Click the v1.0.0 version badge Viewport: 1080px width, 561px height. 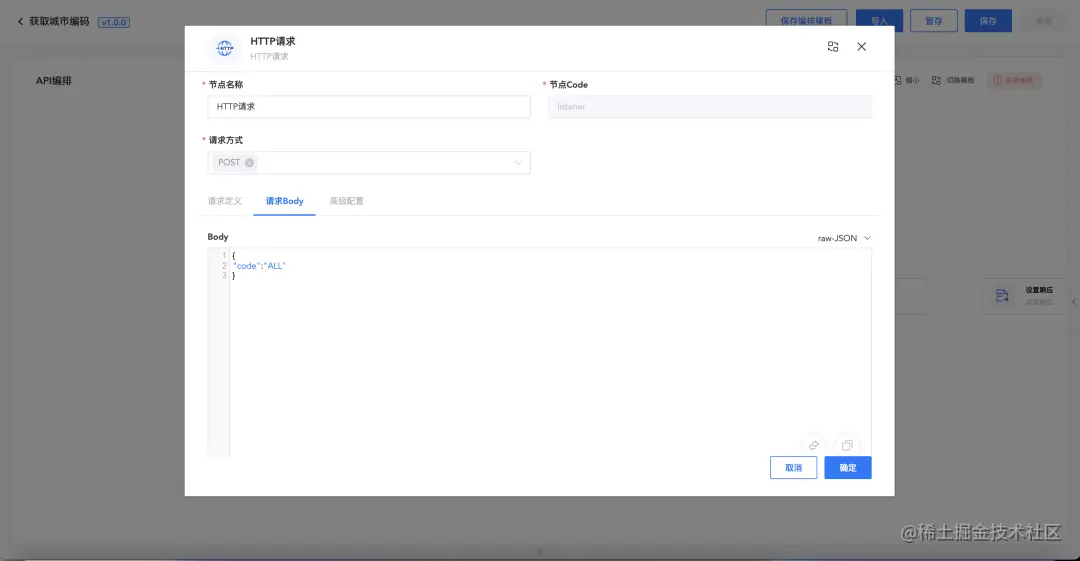[114, 22]
